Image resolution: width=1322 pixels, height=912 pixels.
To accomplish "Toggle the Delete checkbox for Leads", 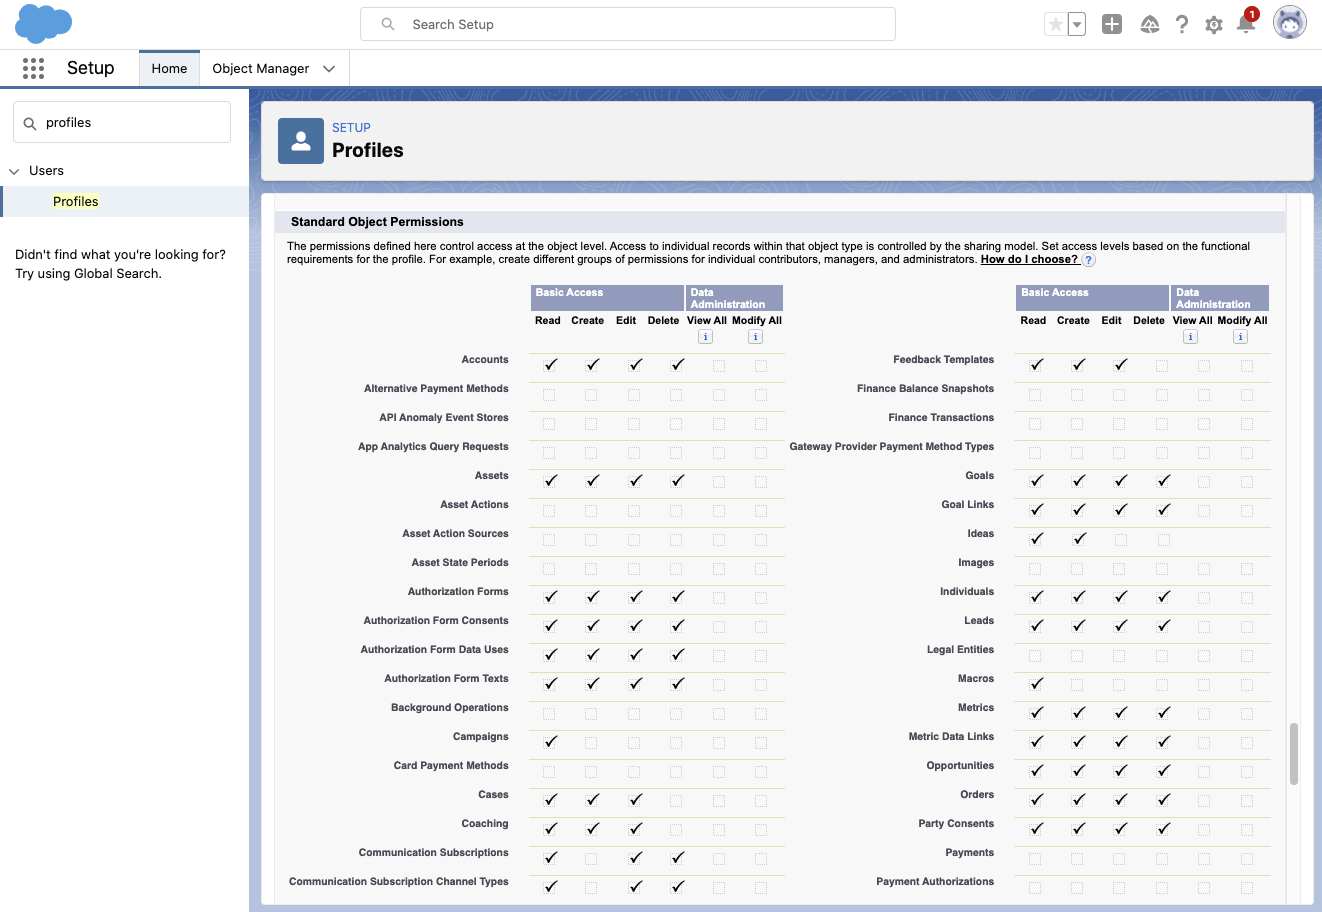I will 1162,626.
